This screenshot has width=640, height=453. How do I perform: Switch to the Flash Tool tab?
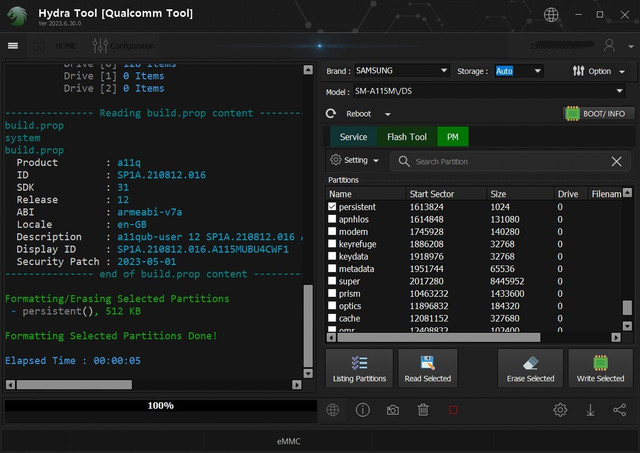click(x=407, y=137)
